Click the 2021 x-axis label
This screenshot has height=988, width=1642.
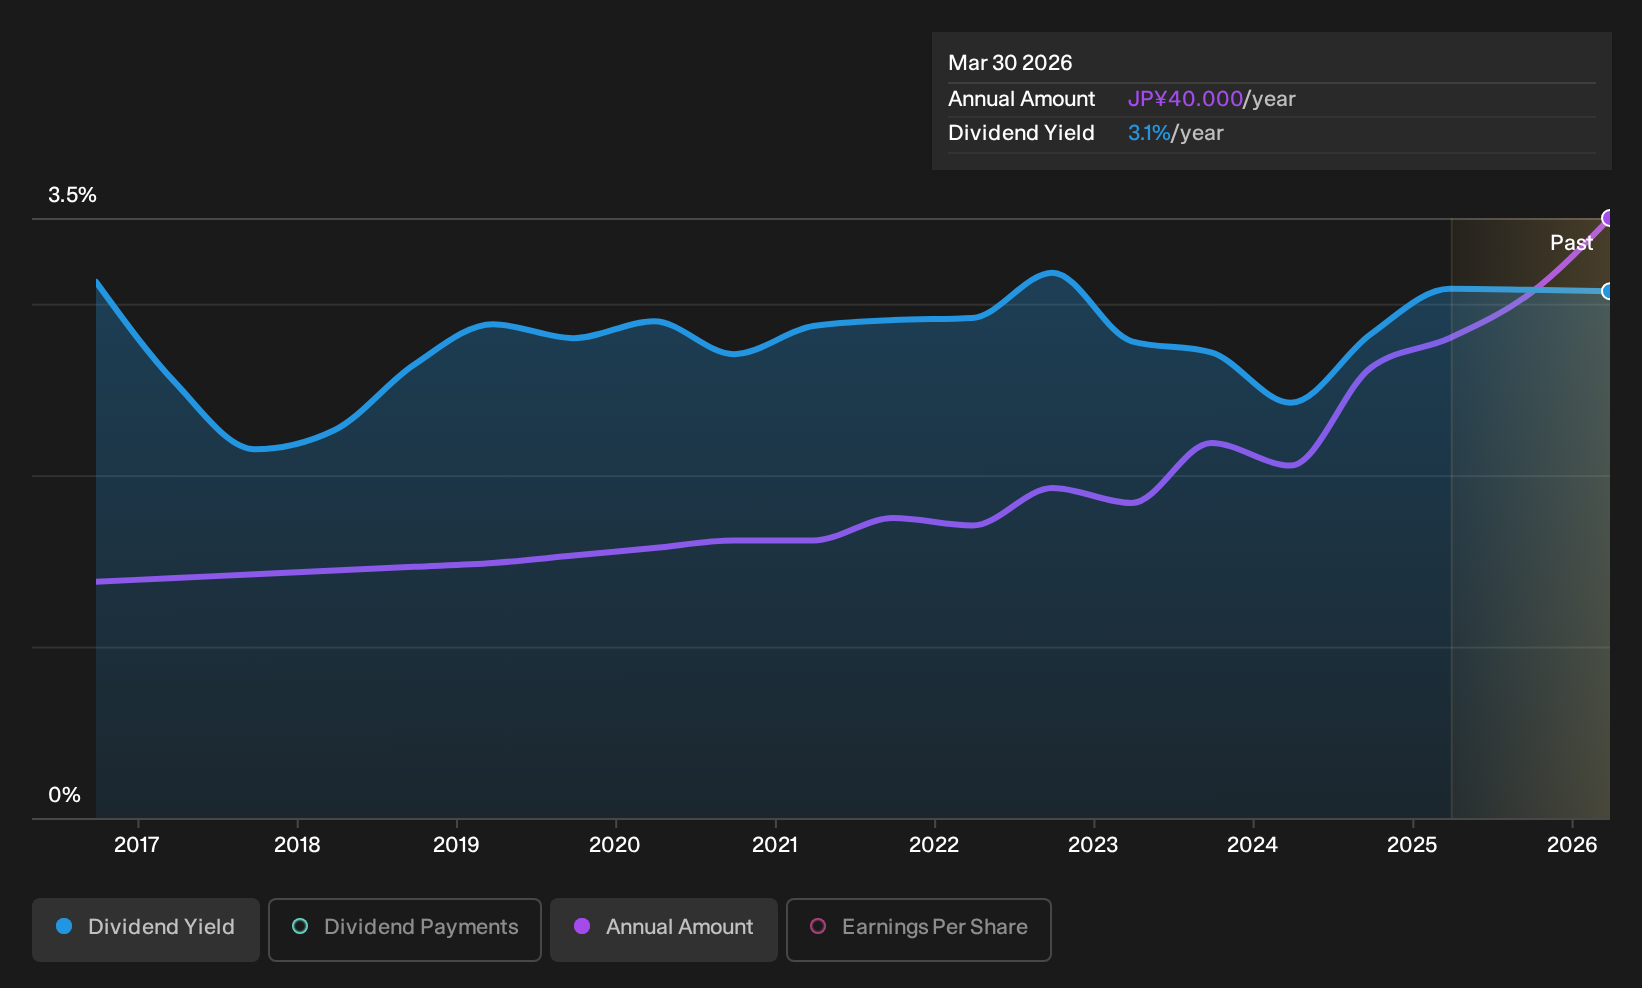tap(775, 845)
